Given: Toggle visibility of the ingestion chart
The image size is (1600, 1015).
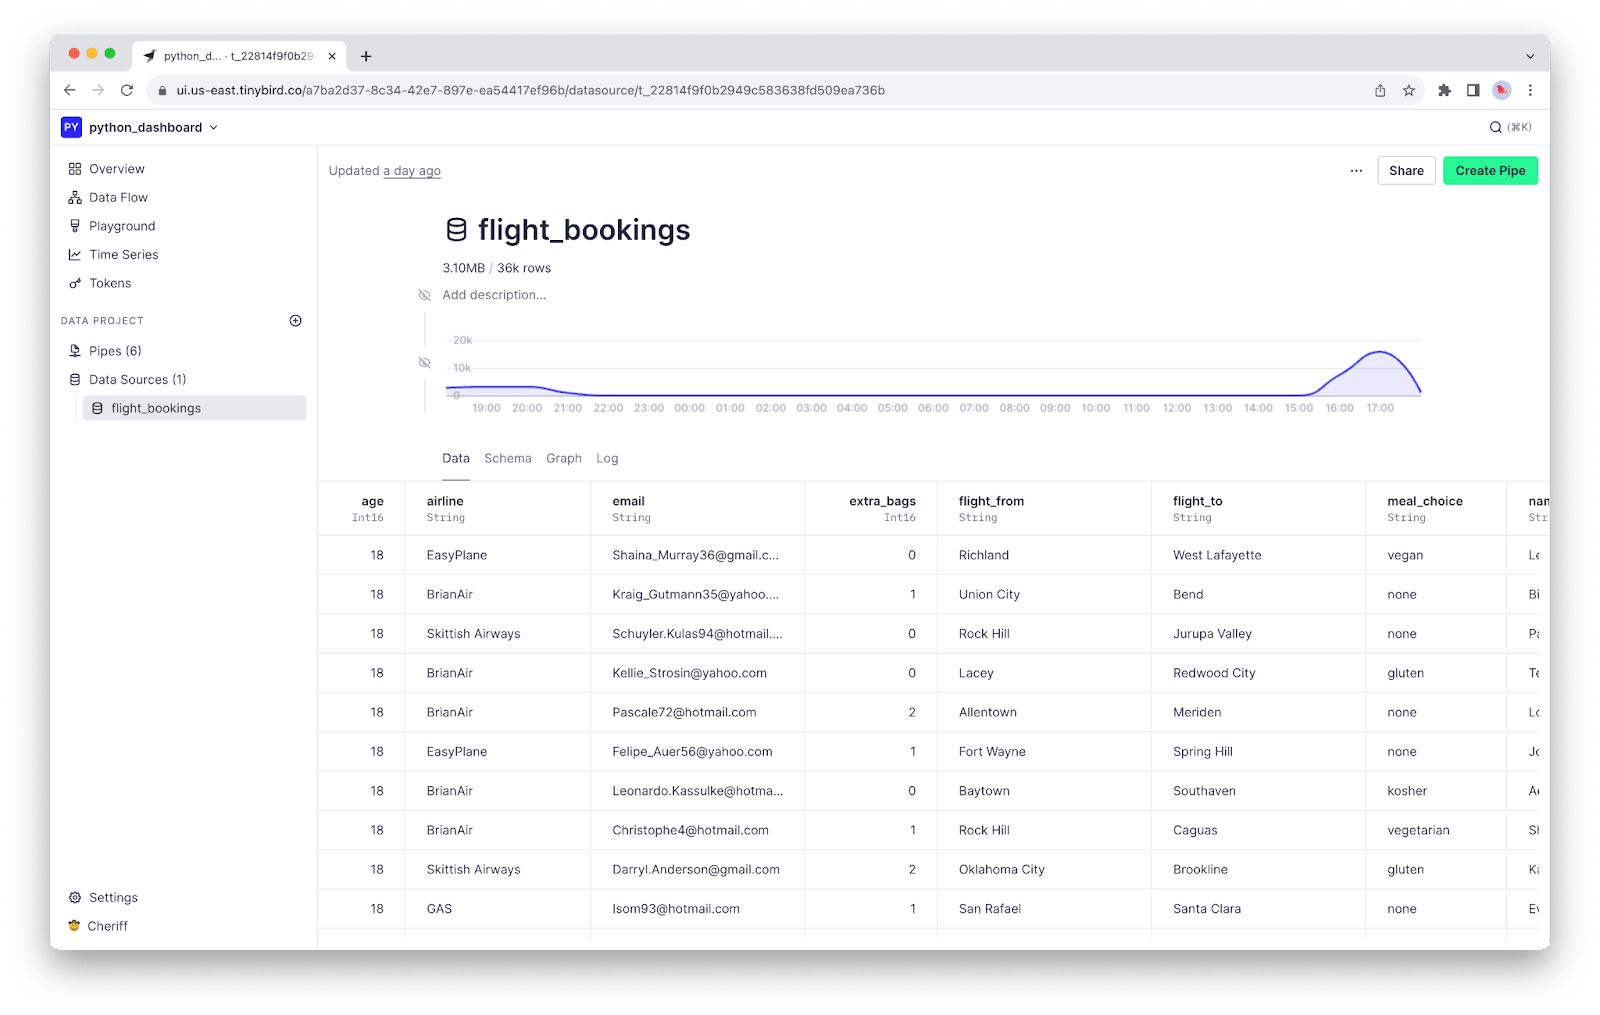Looking at the screenshot, I should click(x=424, y=362).
